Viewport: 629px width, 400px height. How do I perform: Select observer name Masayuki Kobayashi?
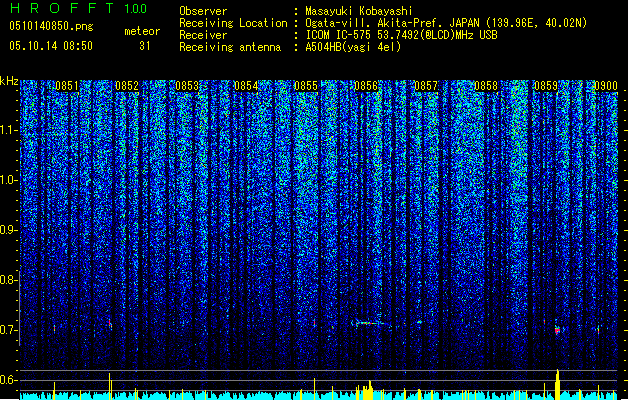(x=359, y=11)
